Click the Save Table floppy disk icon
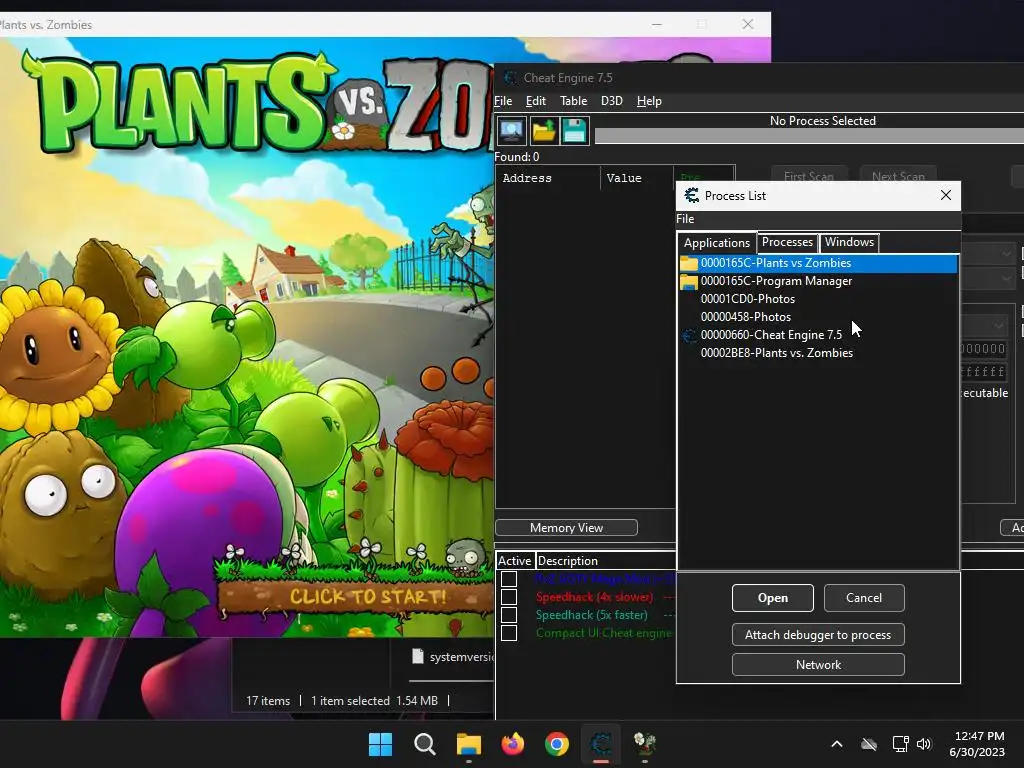1024x768 pixels. pyautogui.click(x=575, y=131)
